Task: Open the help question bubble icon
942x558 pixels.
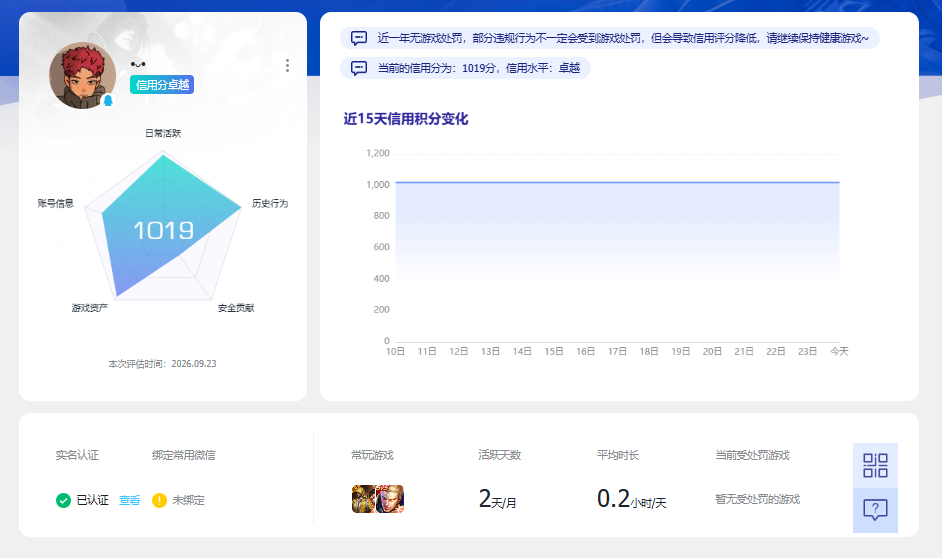Action: 875,510
